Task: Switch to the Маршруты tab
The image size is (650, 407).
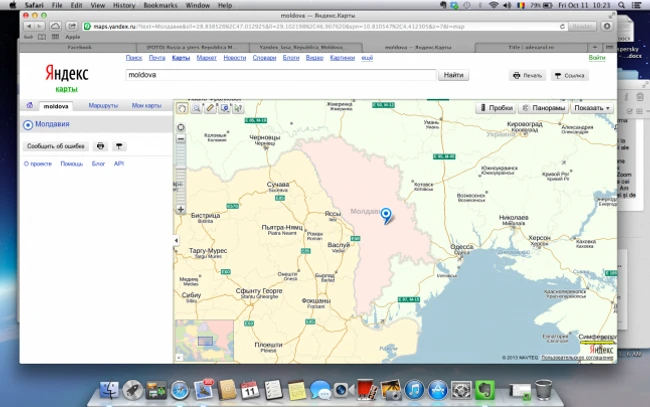Action: tap(103, 105)
